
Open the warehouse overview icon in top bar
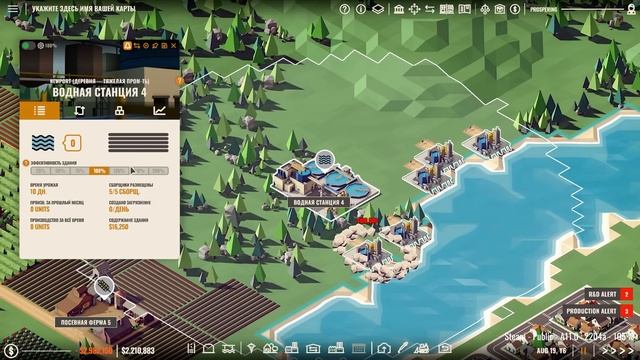(500, 9)
